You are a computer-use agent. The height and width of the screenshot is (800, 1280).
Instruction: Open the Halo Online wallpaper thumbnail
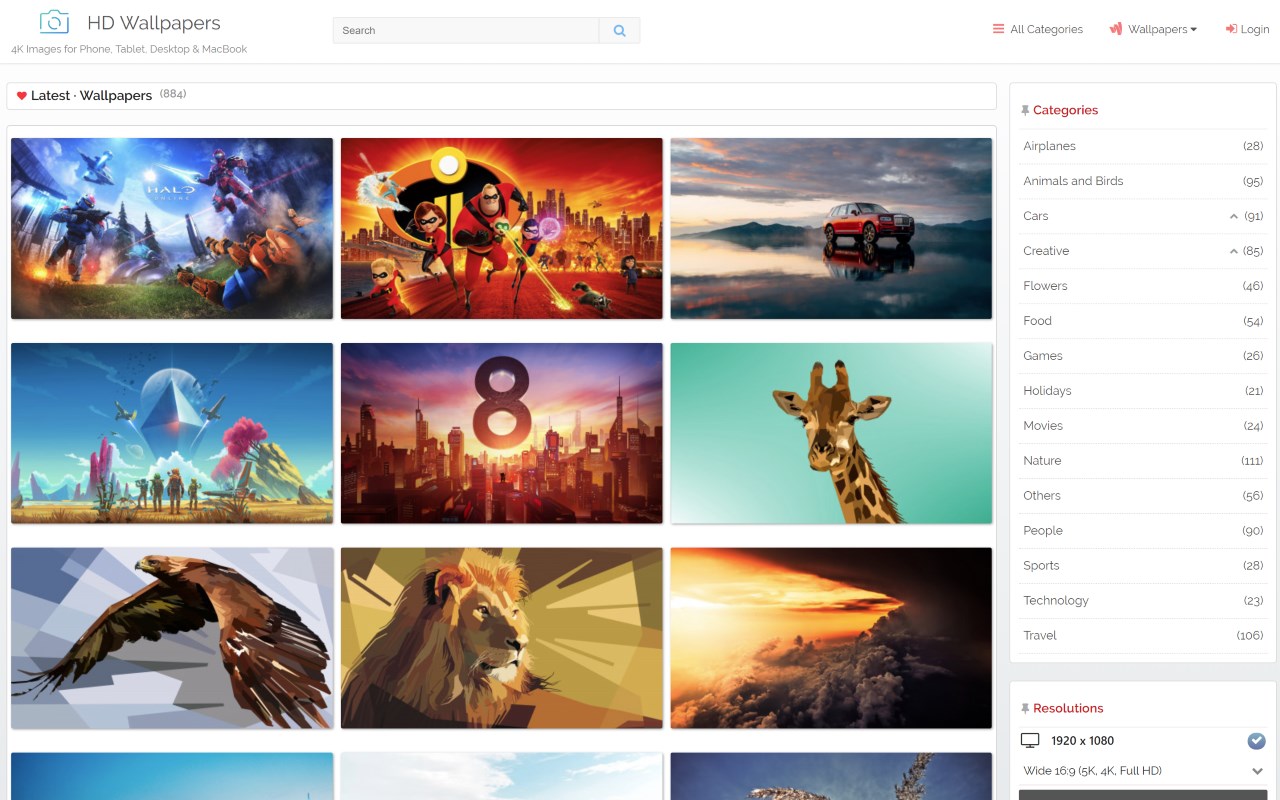click(x=172, y=229)
